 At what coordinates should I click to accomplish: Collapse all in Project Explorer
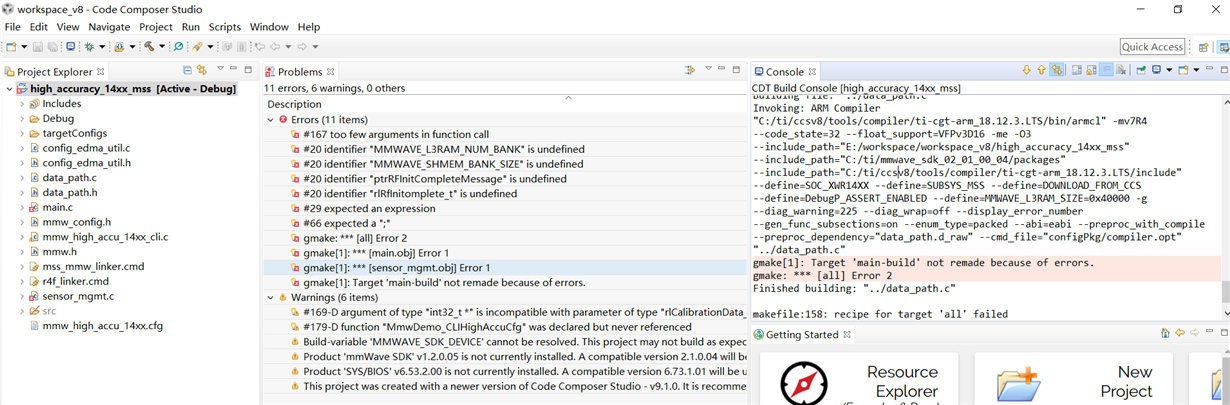187,70
